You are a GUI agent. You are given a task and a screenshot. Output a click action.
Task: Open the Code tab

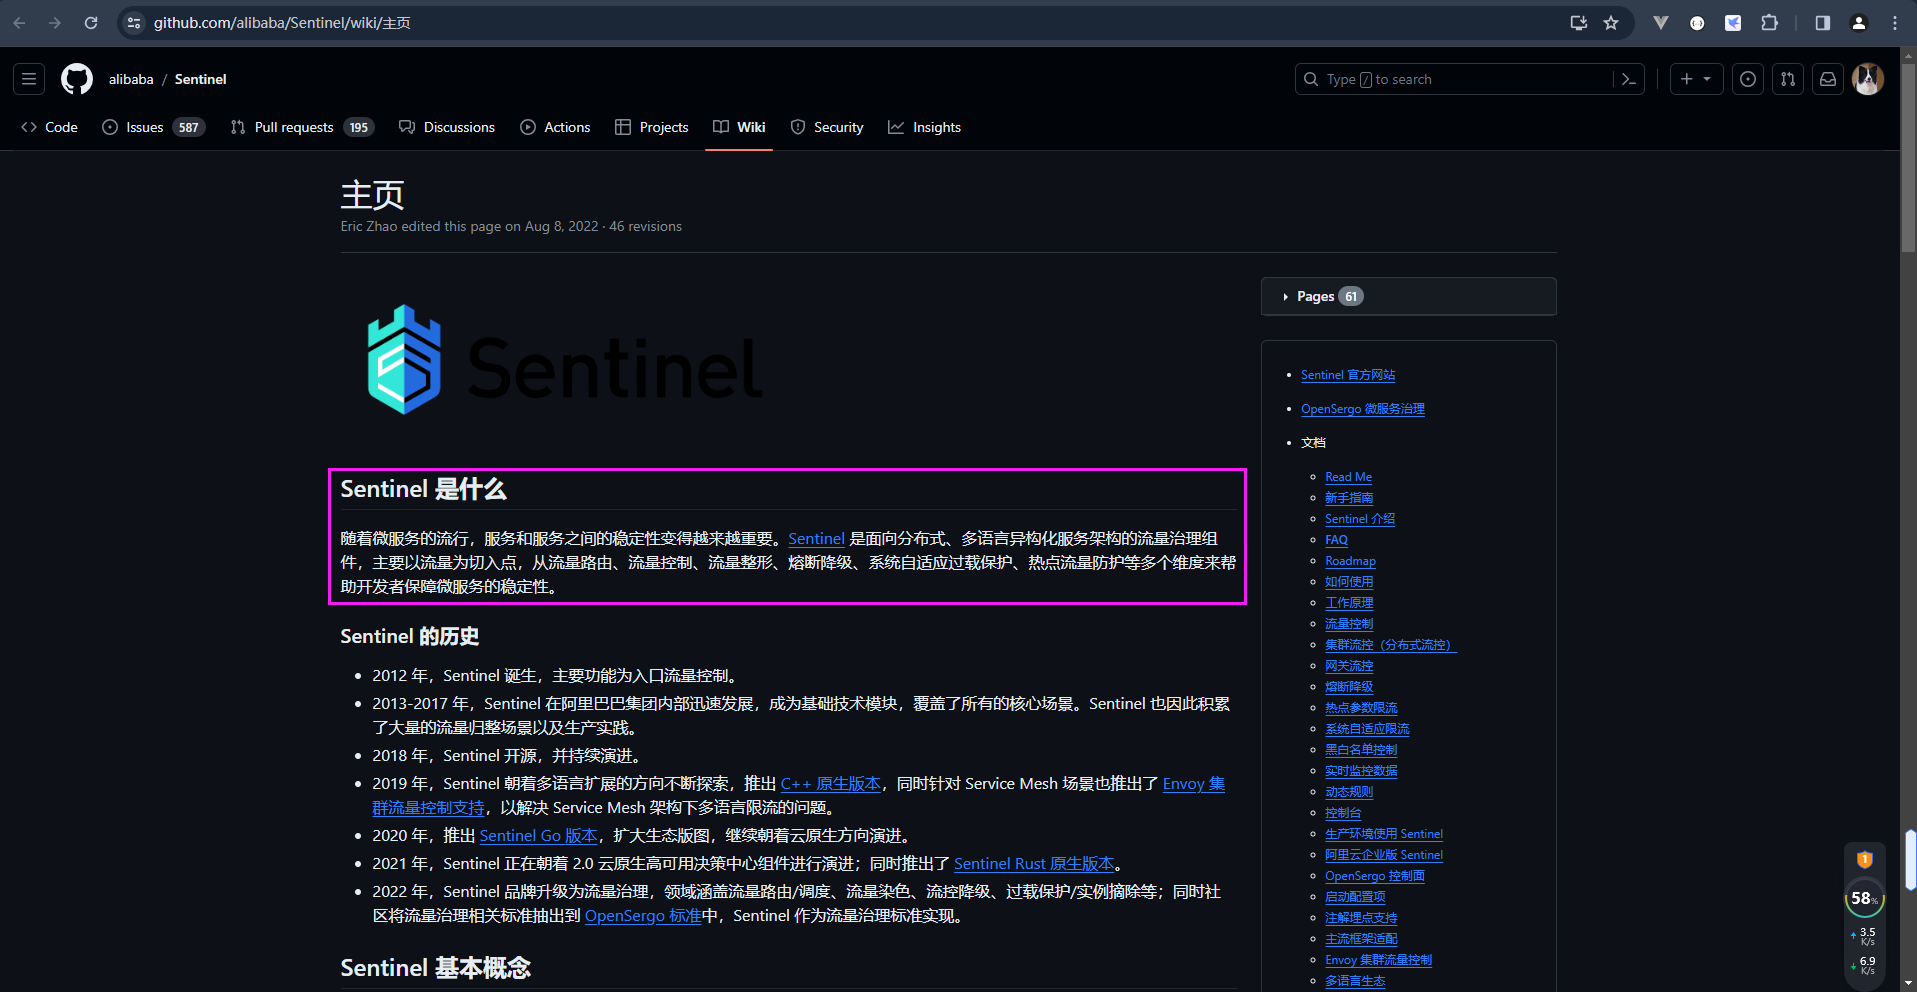(49, 127)
